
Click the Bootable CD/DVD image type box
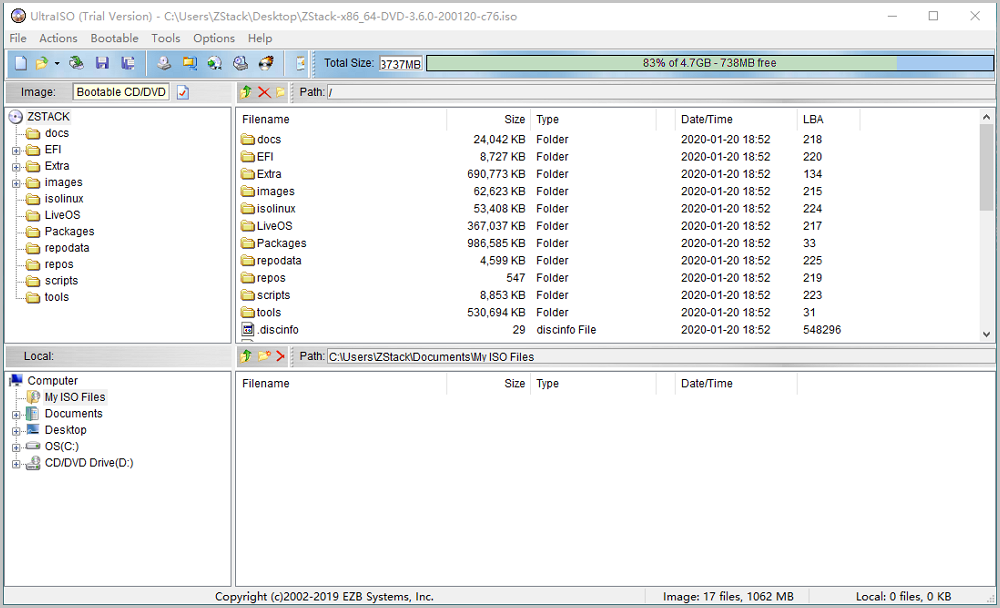click(x=121, y=92)
